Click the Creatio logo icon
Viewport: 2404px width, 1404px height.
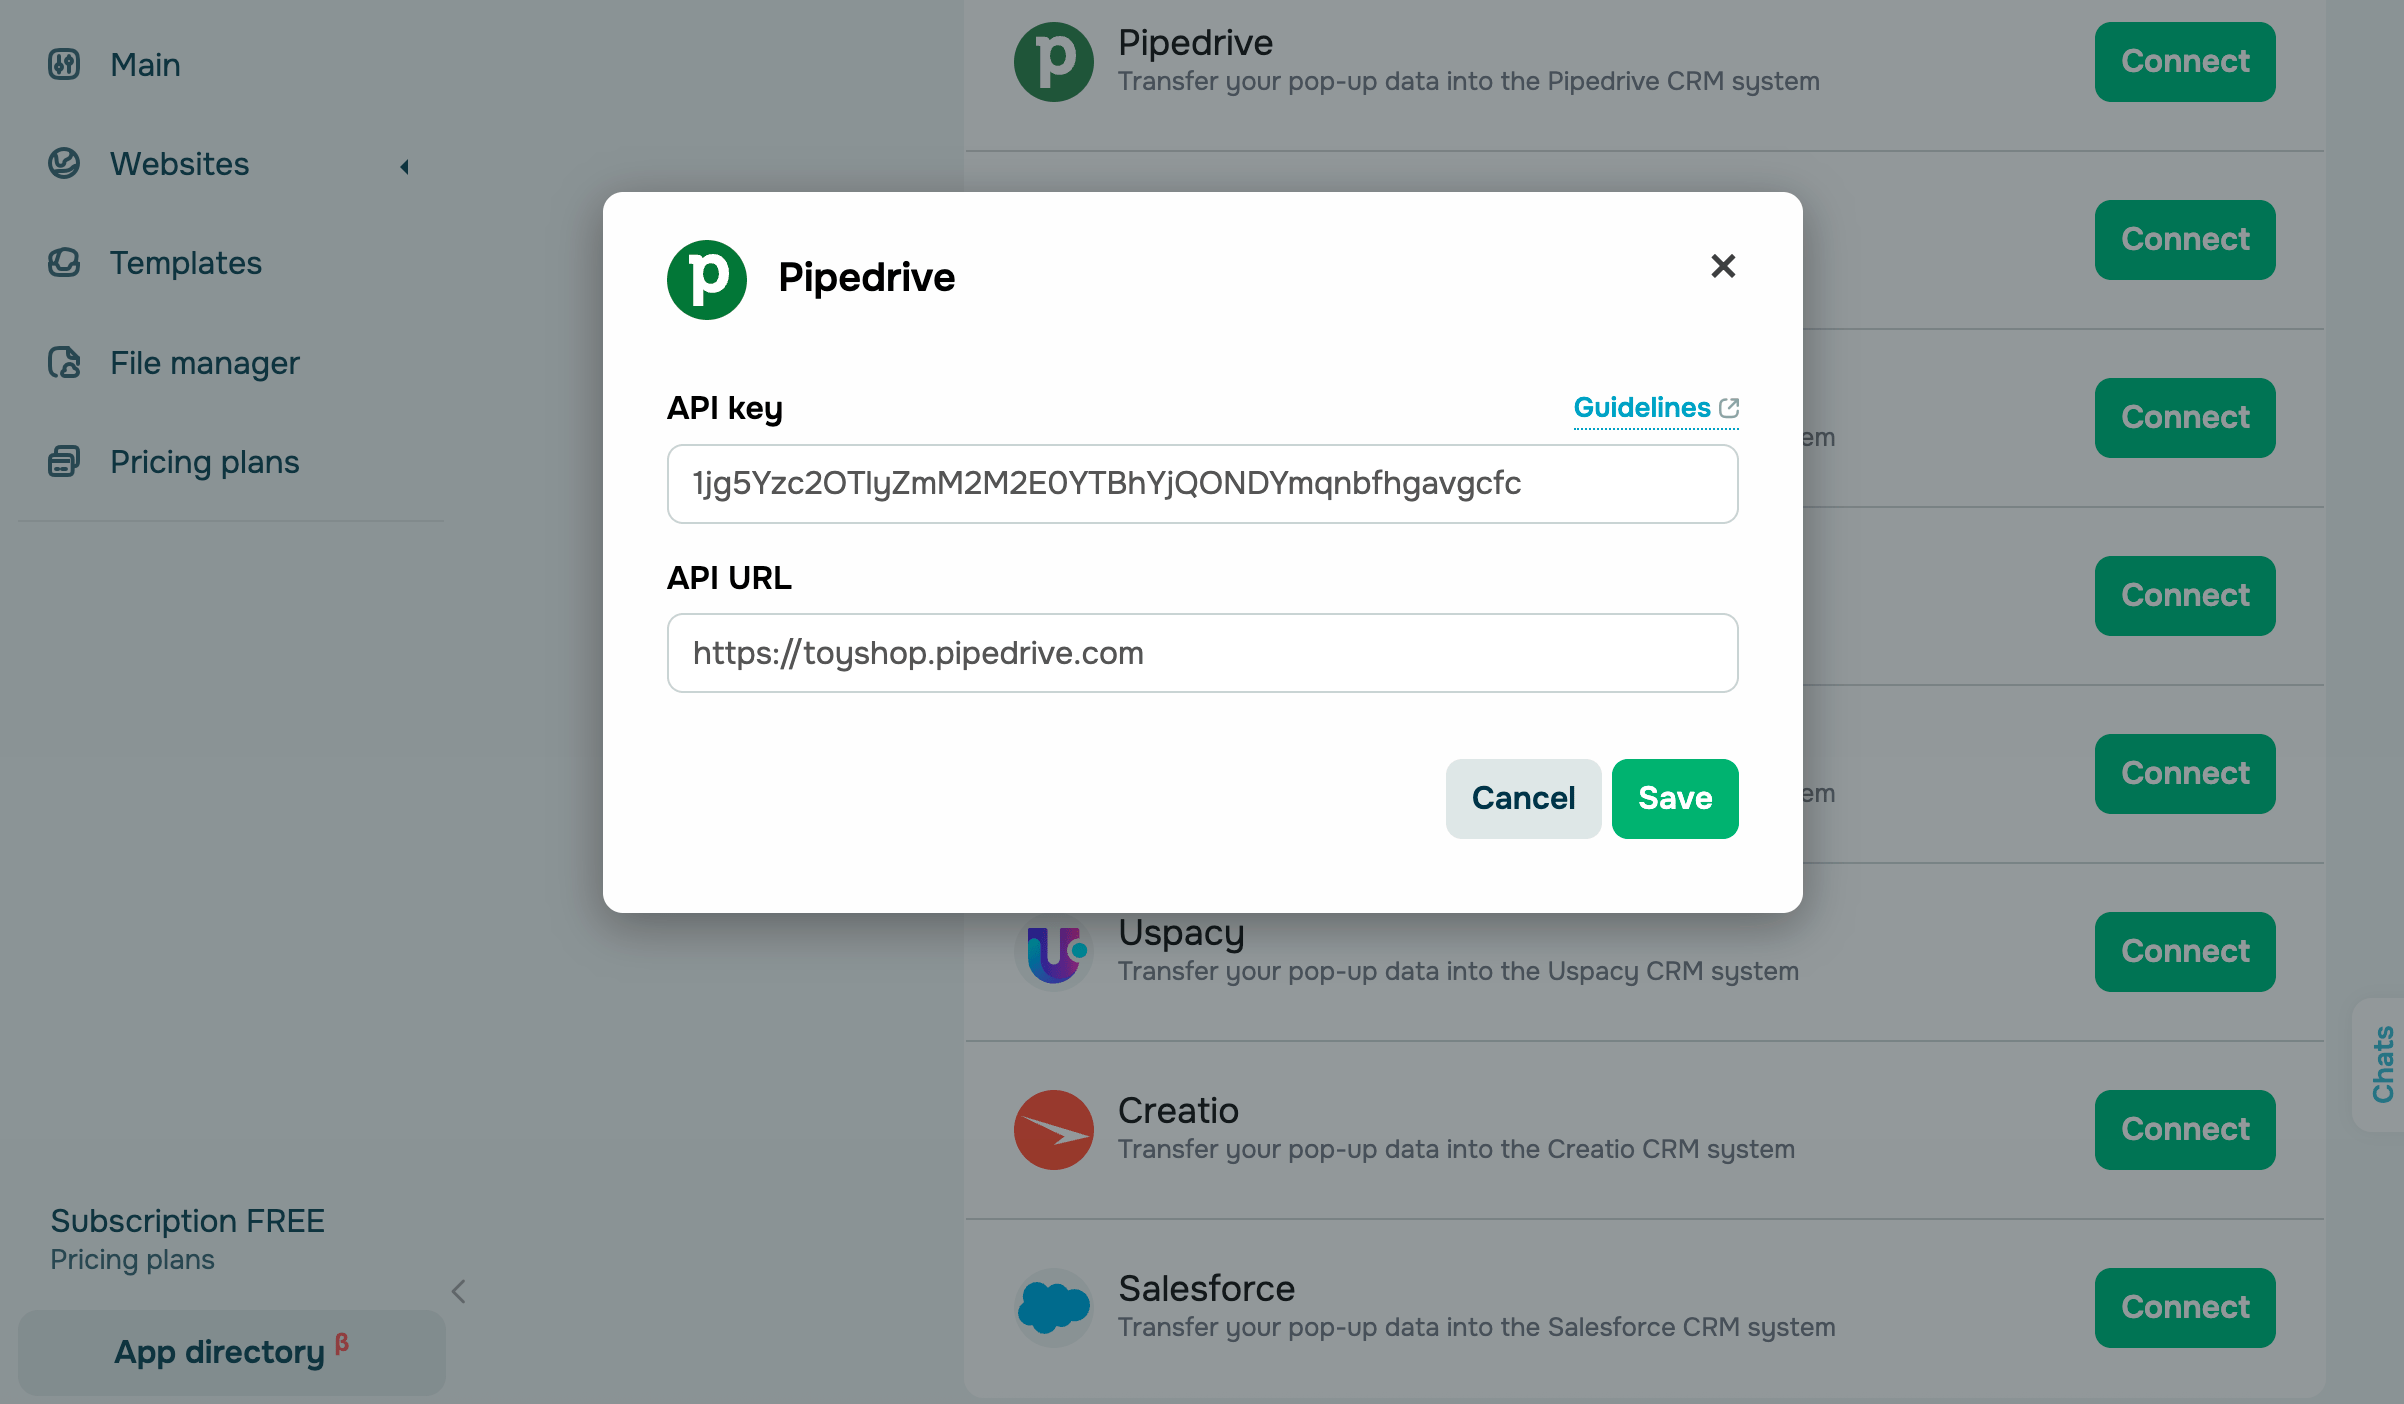pos(1053,1130)
